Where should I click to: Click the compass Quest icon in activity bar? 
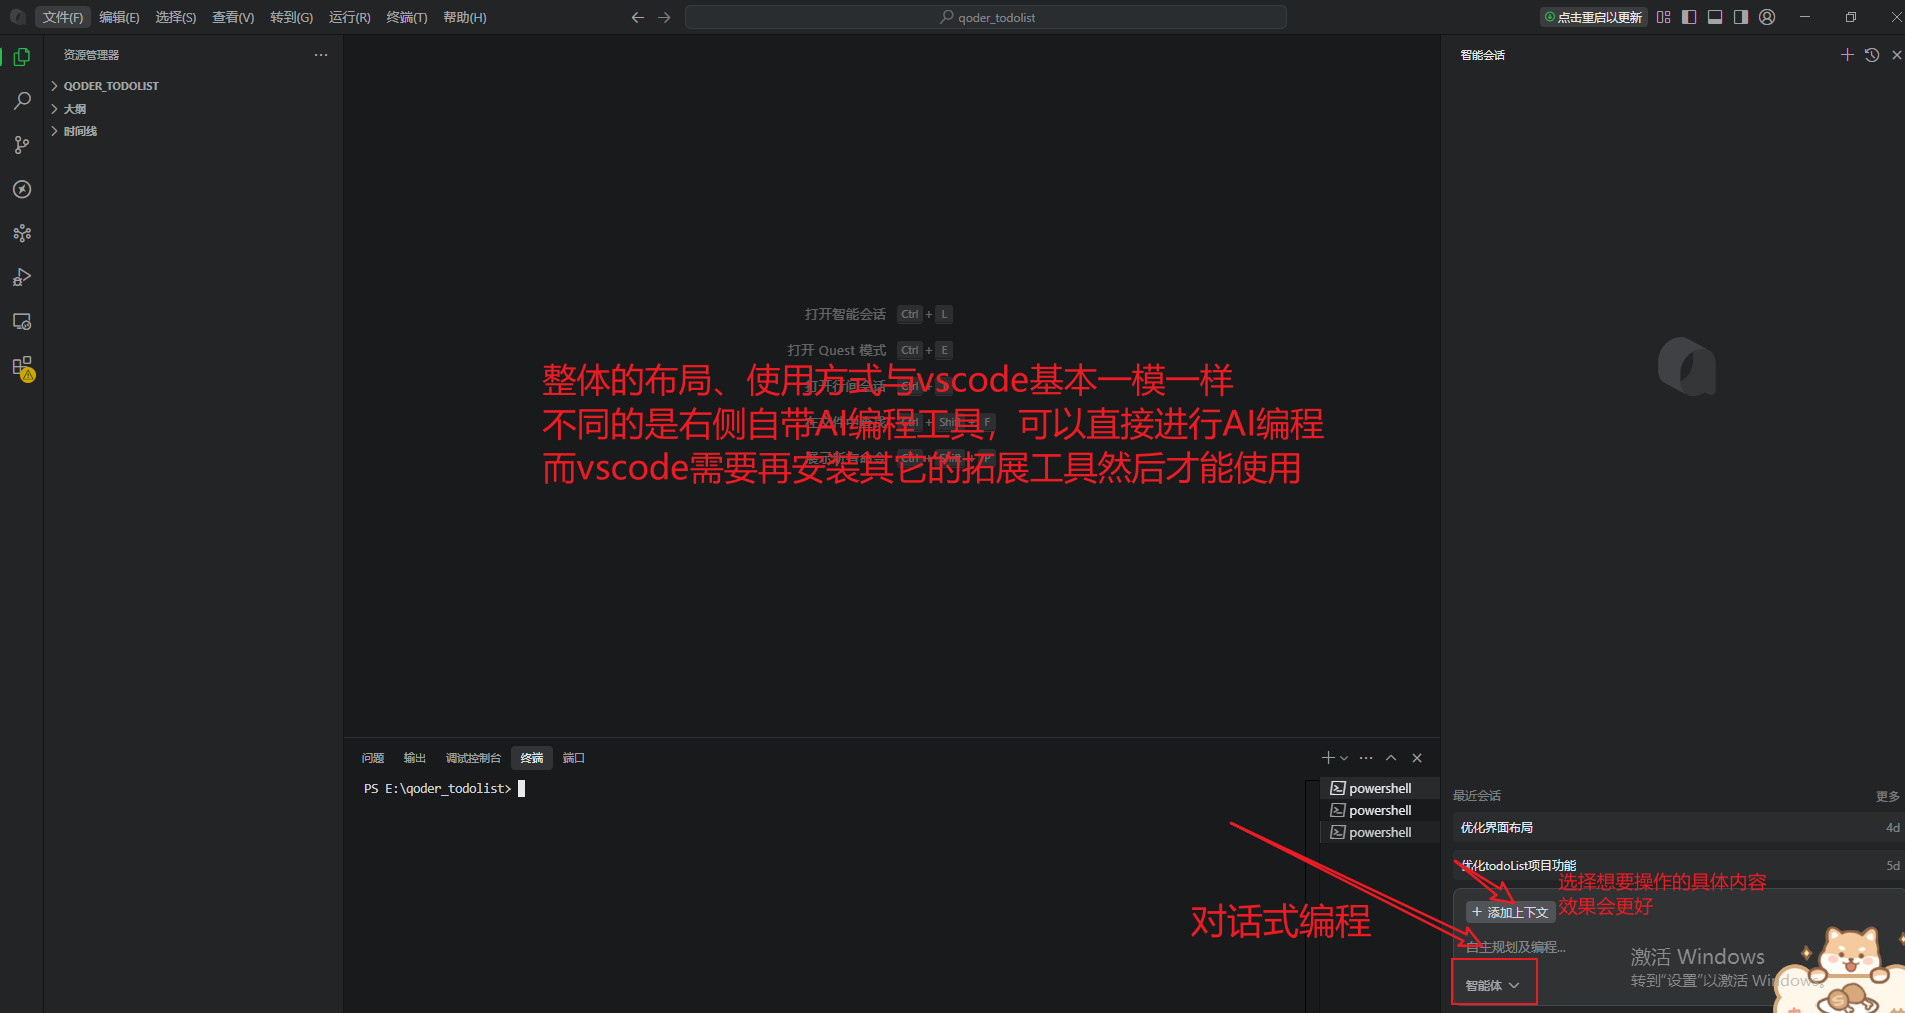22,189
